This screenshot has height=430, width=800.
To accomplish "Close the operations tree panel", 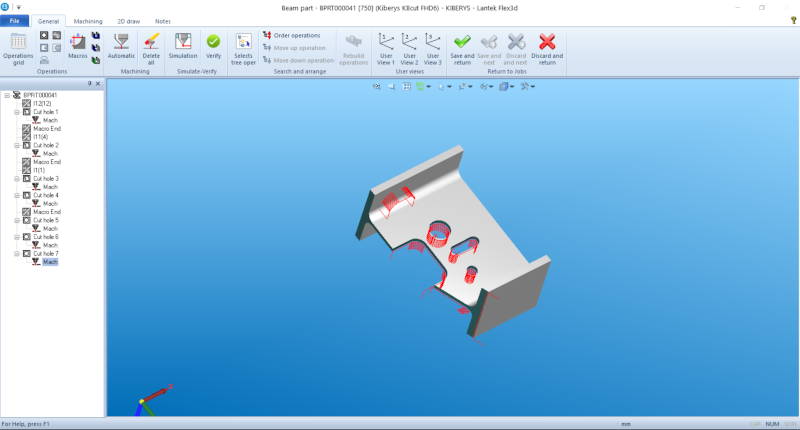I will tap(98, 83).
